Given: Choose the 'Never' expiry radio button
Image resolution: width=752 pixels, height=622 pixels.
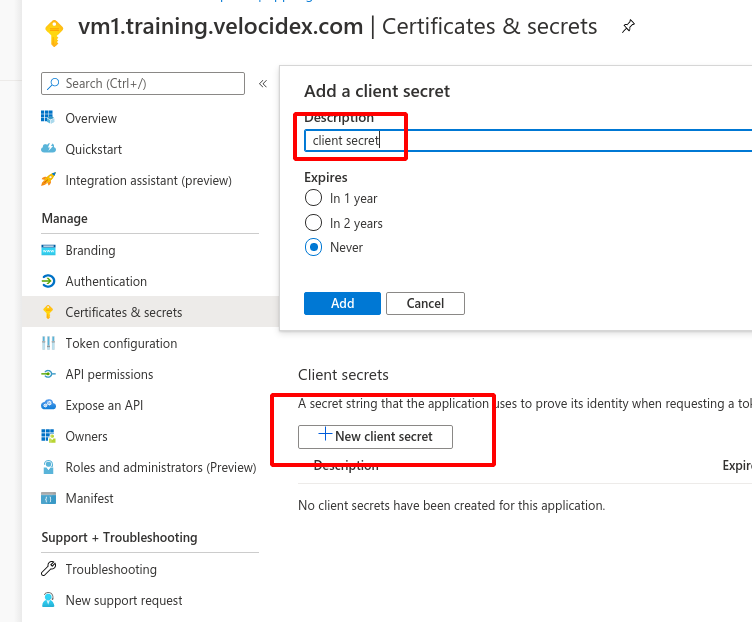Looking at the screenshot, I should [x=313, y=247].
